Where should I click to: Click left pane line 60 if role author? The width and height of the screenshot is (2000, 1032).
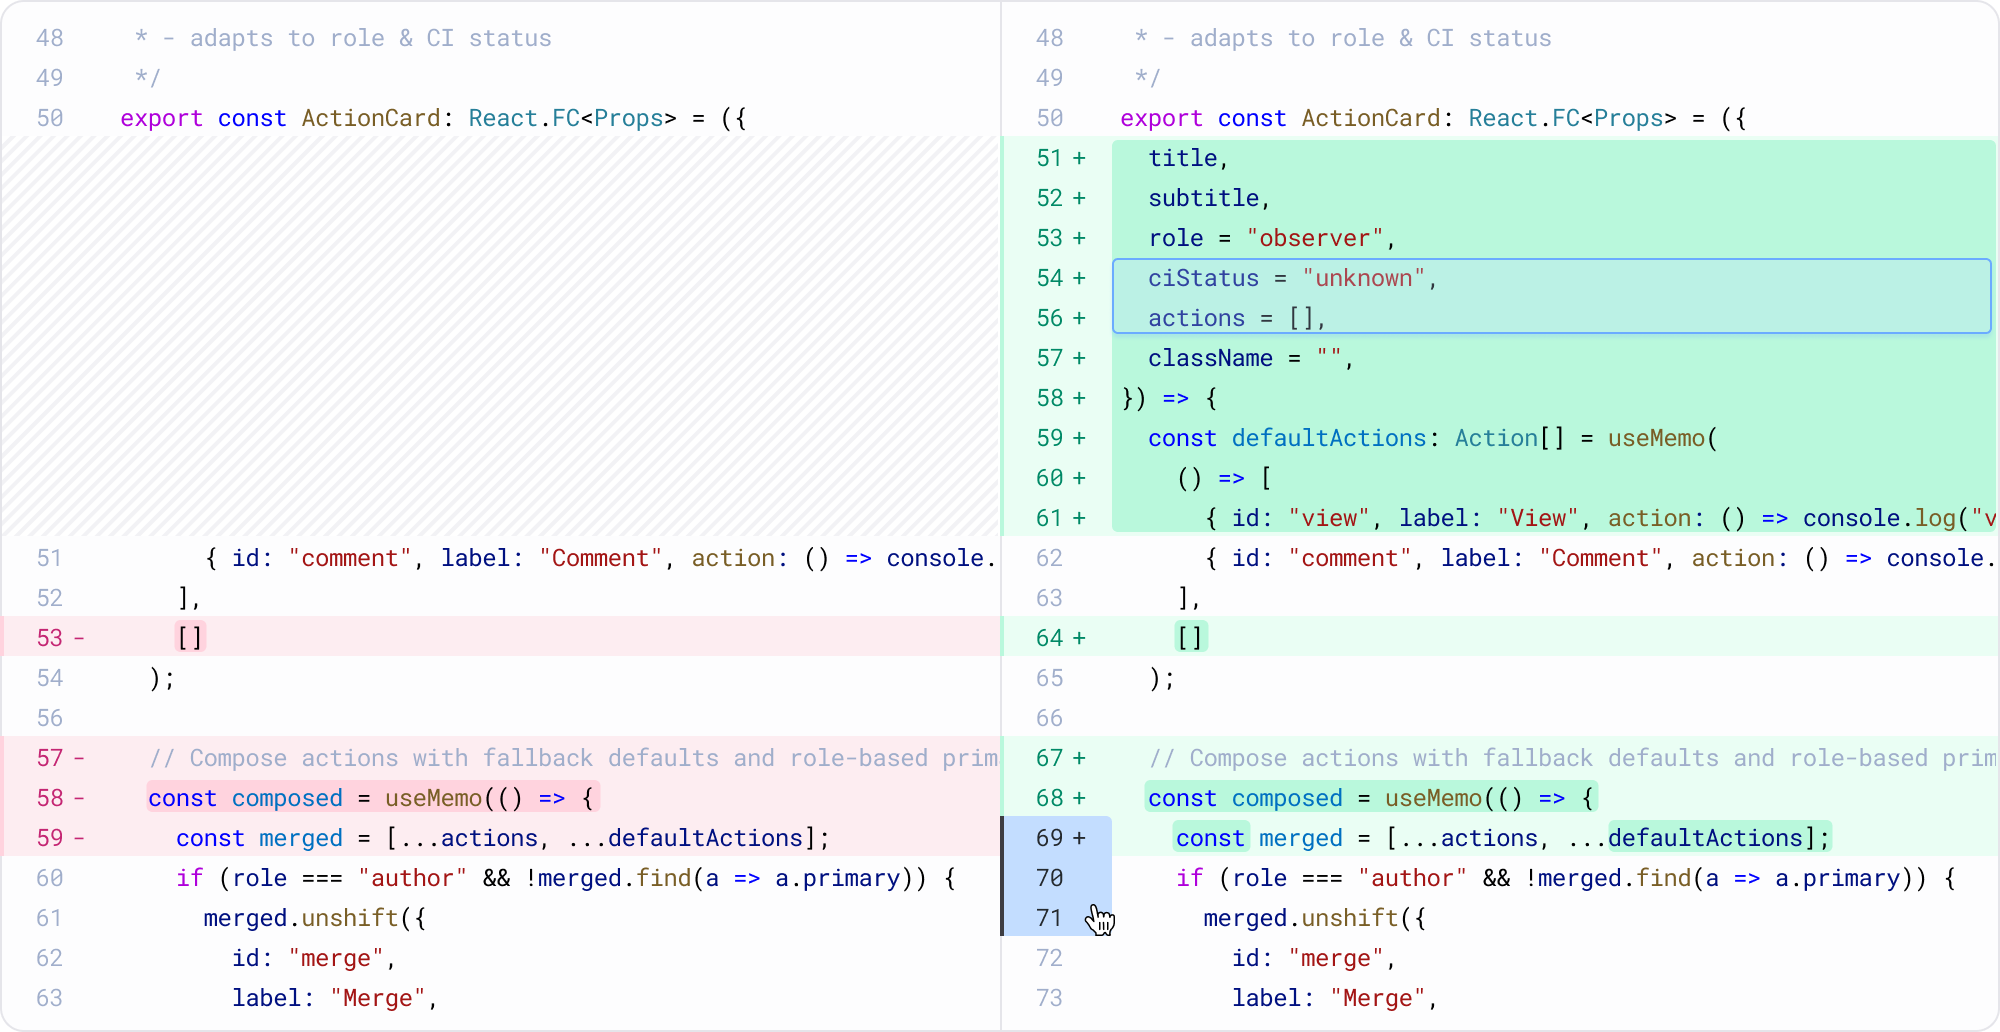pos(501,878)
